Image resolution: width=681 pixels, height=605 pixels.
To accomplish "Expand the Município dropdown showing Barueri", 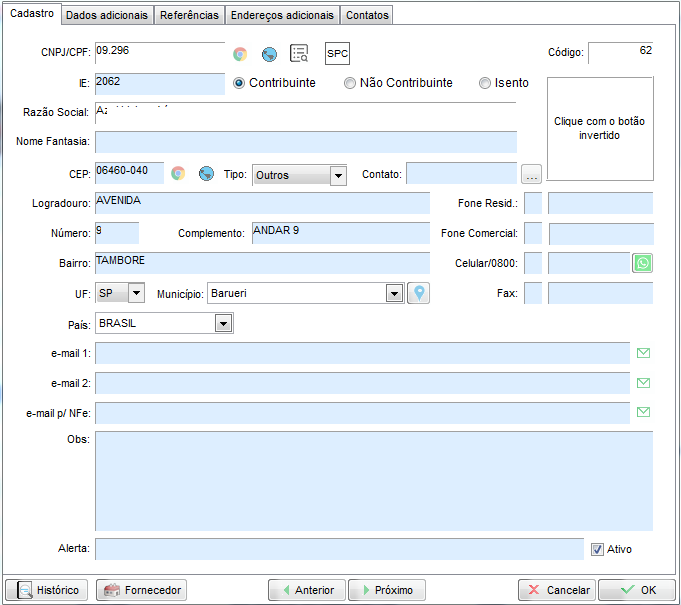I will 394,294.
